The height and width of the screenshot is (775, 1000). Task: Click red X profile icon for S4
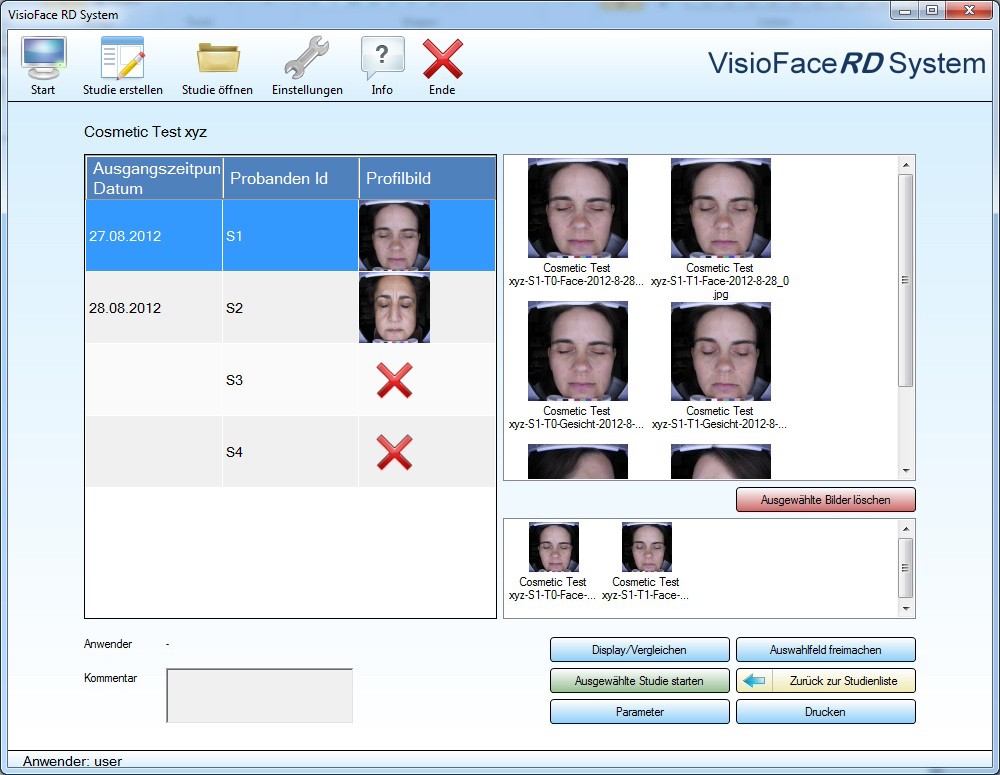pos(394,452)
